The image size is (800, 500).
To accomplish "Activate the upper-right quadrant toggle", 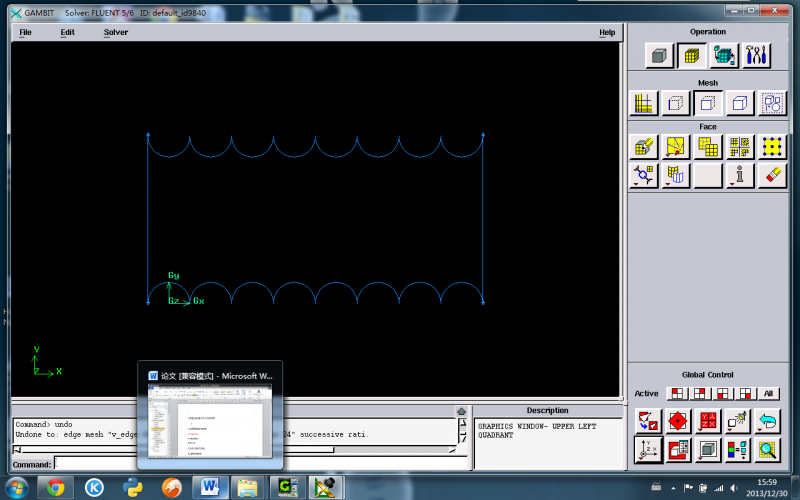I will point(699,393).
